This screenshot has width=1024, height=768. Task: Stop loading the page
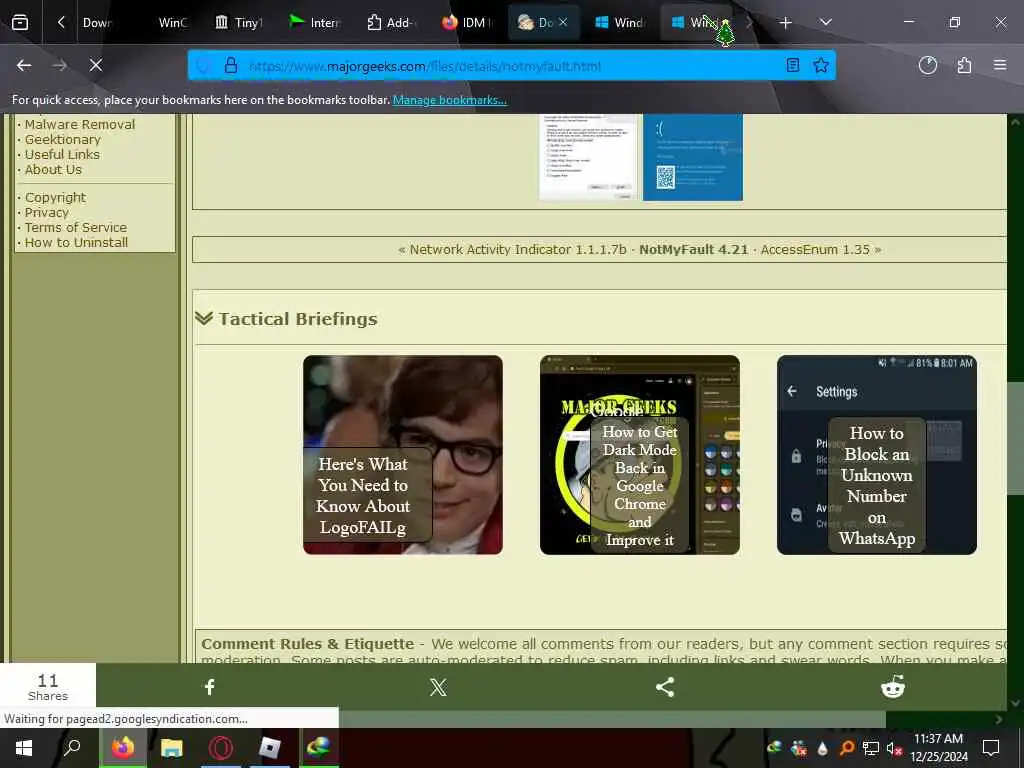(x=95, y=65)
